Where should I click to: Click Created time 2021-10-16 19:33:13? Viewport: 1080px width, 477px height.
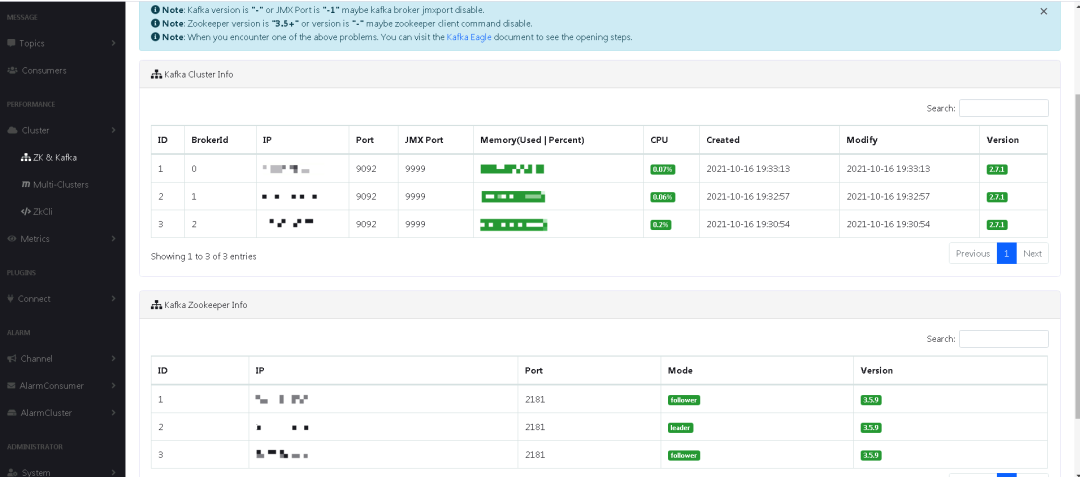click(748, 169)
